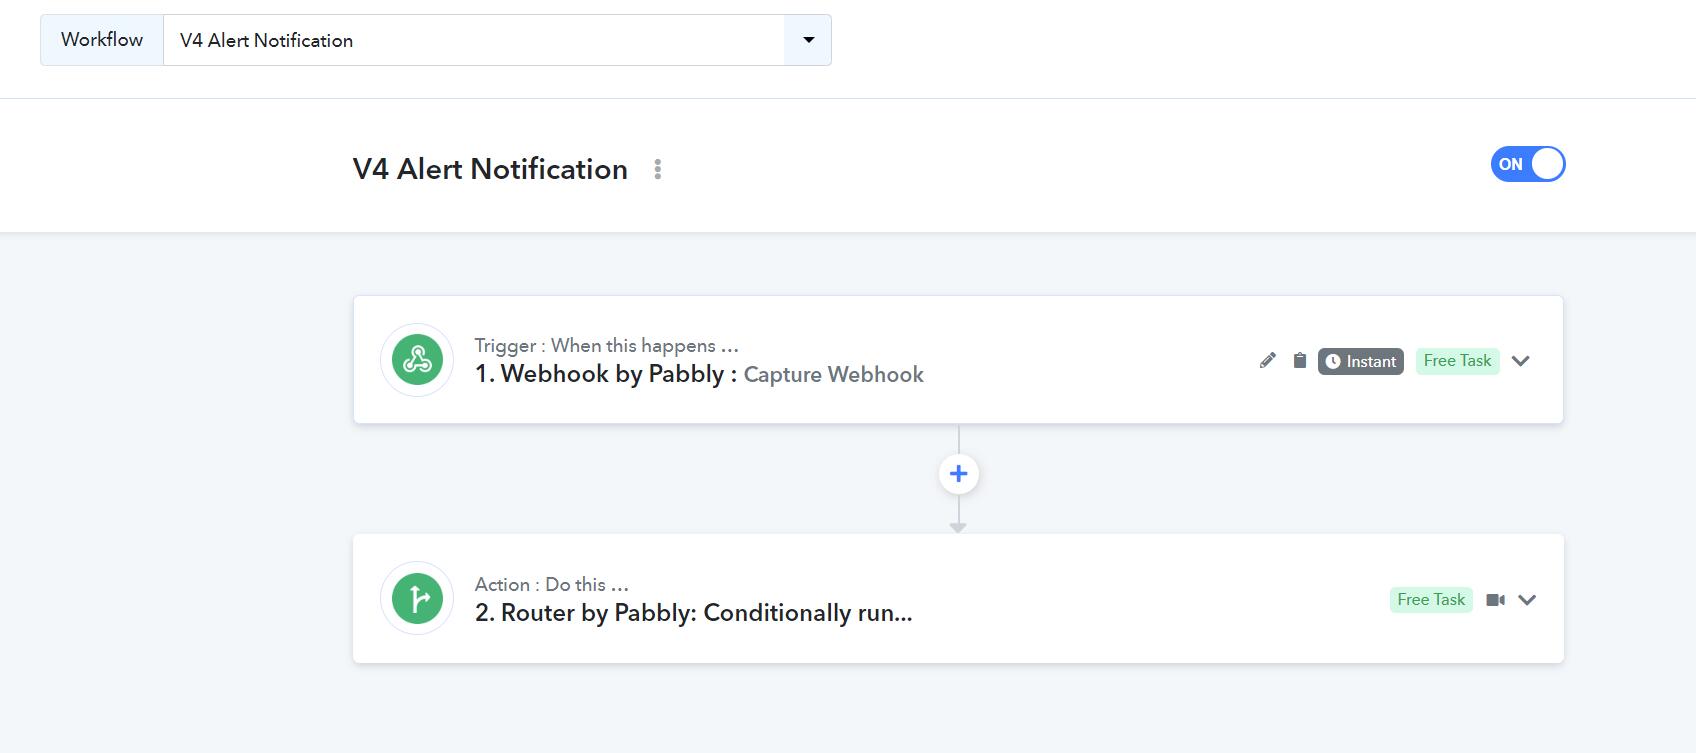This screenshot has height=753, width=1696.
Task: Select the V4 Alert Notification workflow field
Action: coord(475,40)
